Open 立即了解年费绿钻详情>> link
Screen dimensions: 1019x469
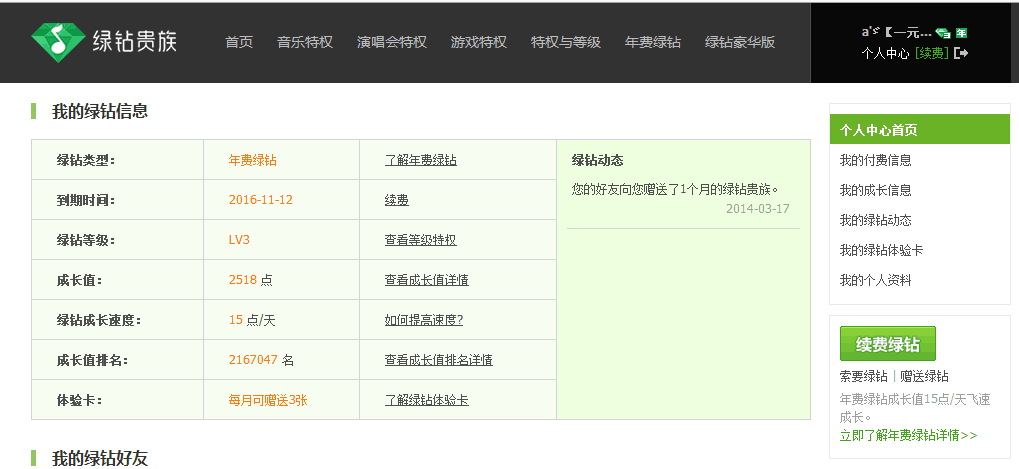(x=908, y=436)
